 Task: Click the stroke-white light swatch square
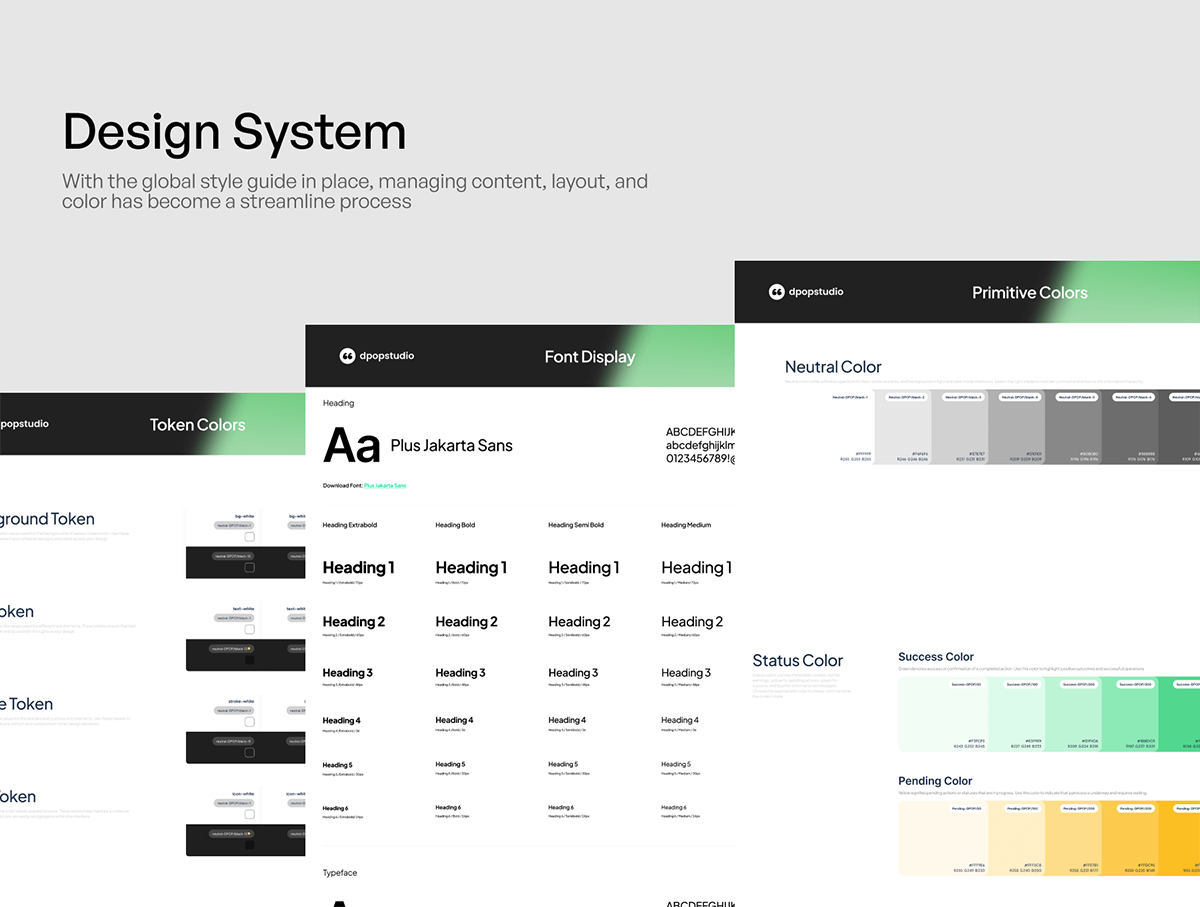(249, 721)
